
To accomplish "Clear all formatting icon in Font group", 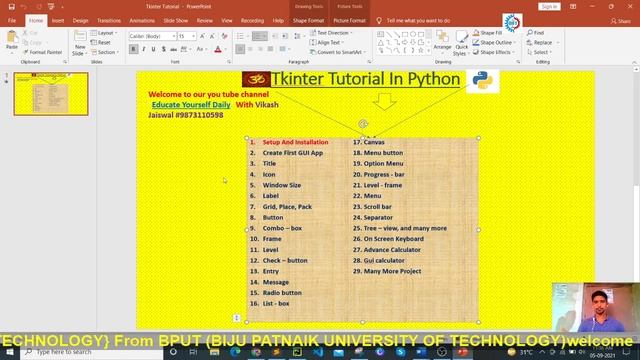I will [224, 36].
